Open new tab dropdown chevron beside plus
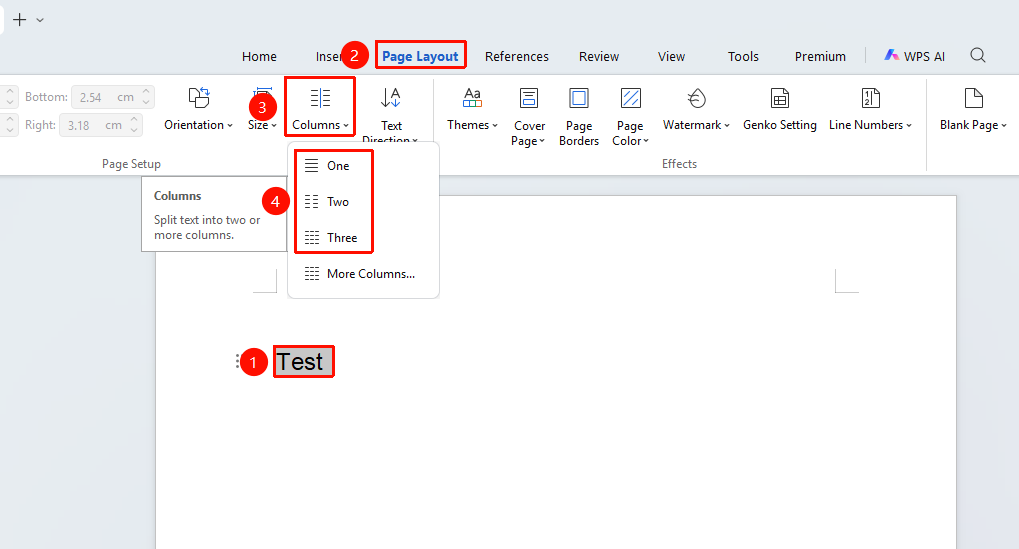Viewport: 1019px width, 549px height. pyautogui.click(x=40, y=20)
